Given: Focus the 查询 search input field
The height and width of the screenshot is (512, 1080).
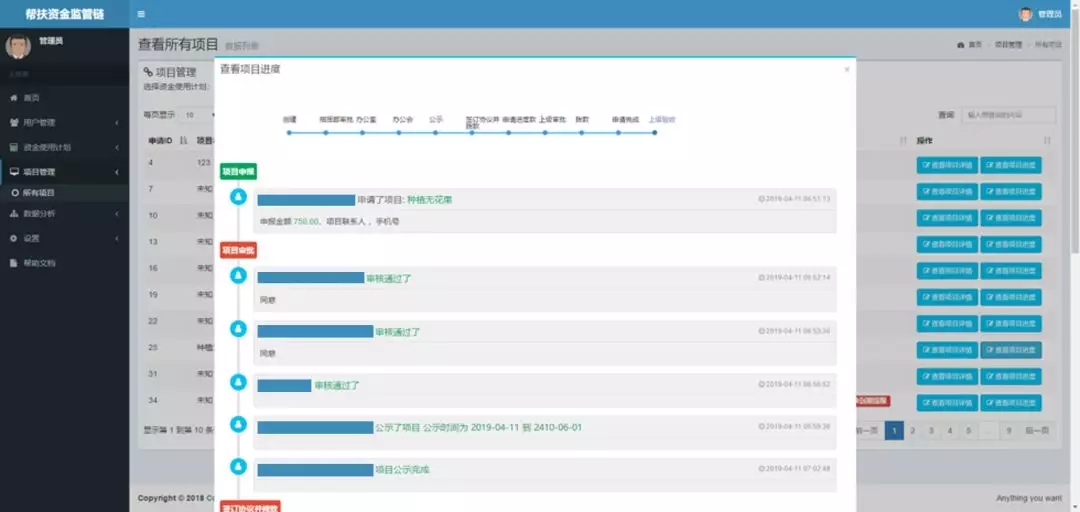Looking at the screenshot, I should pyautogui.click(x=1008, y=115).
